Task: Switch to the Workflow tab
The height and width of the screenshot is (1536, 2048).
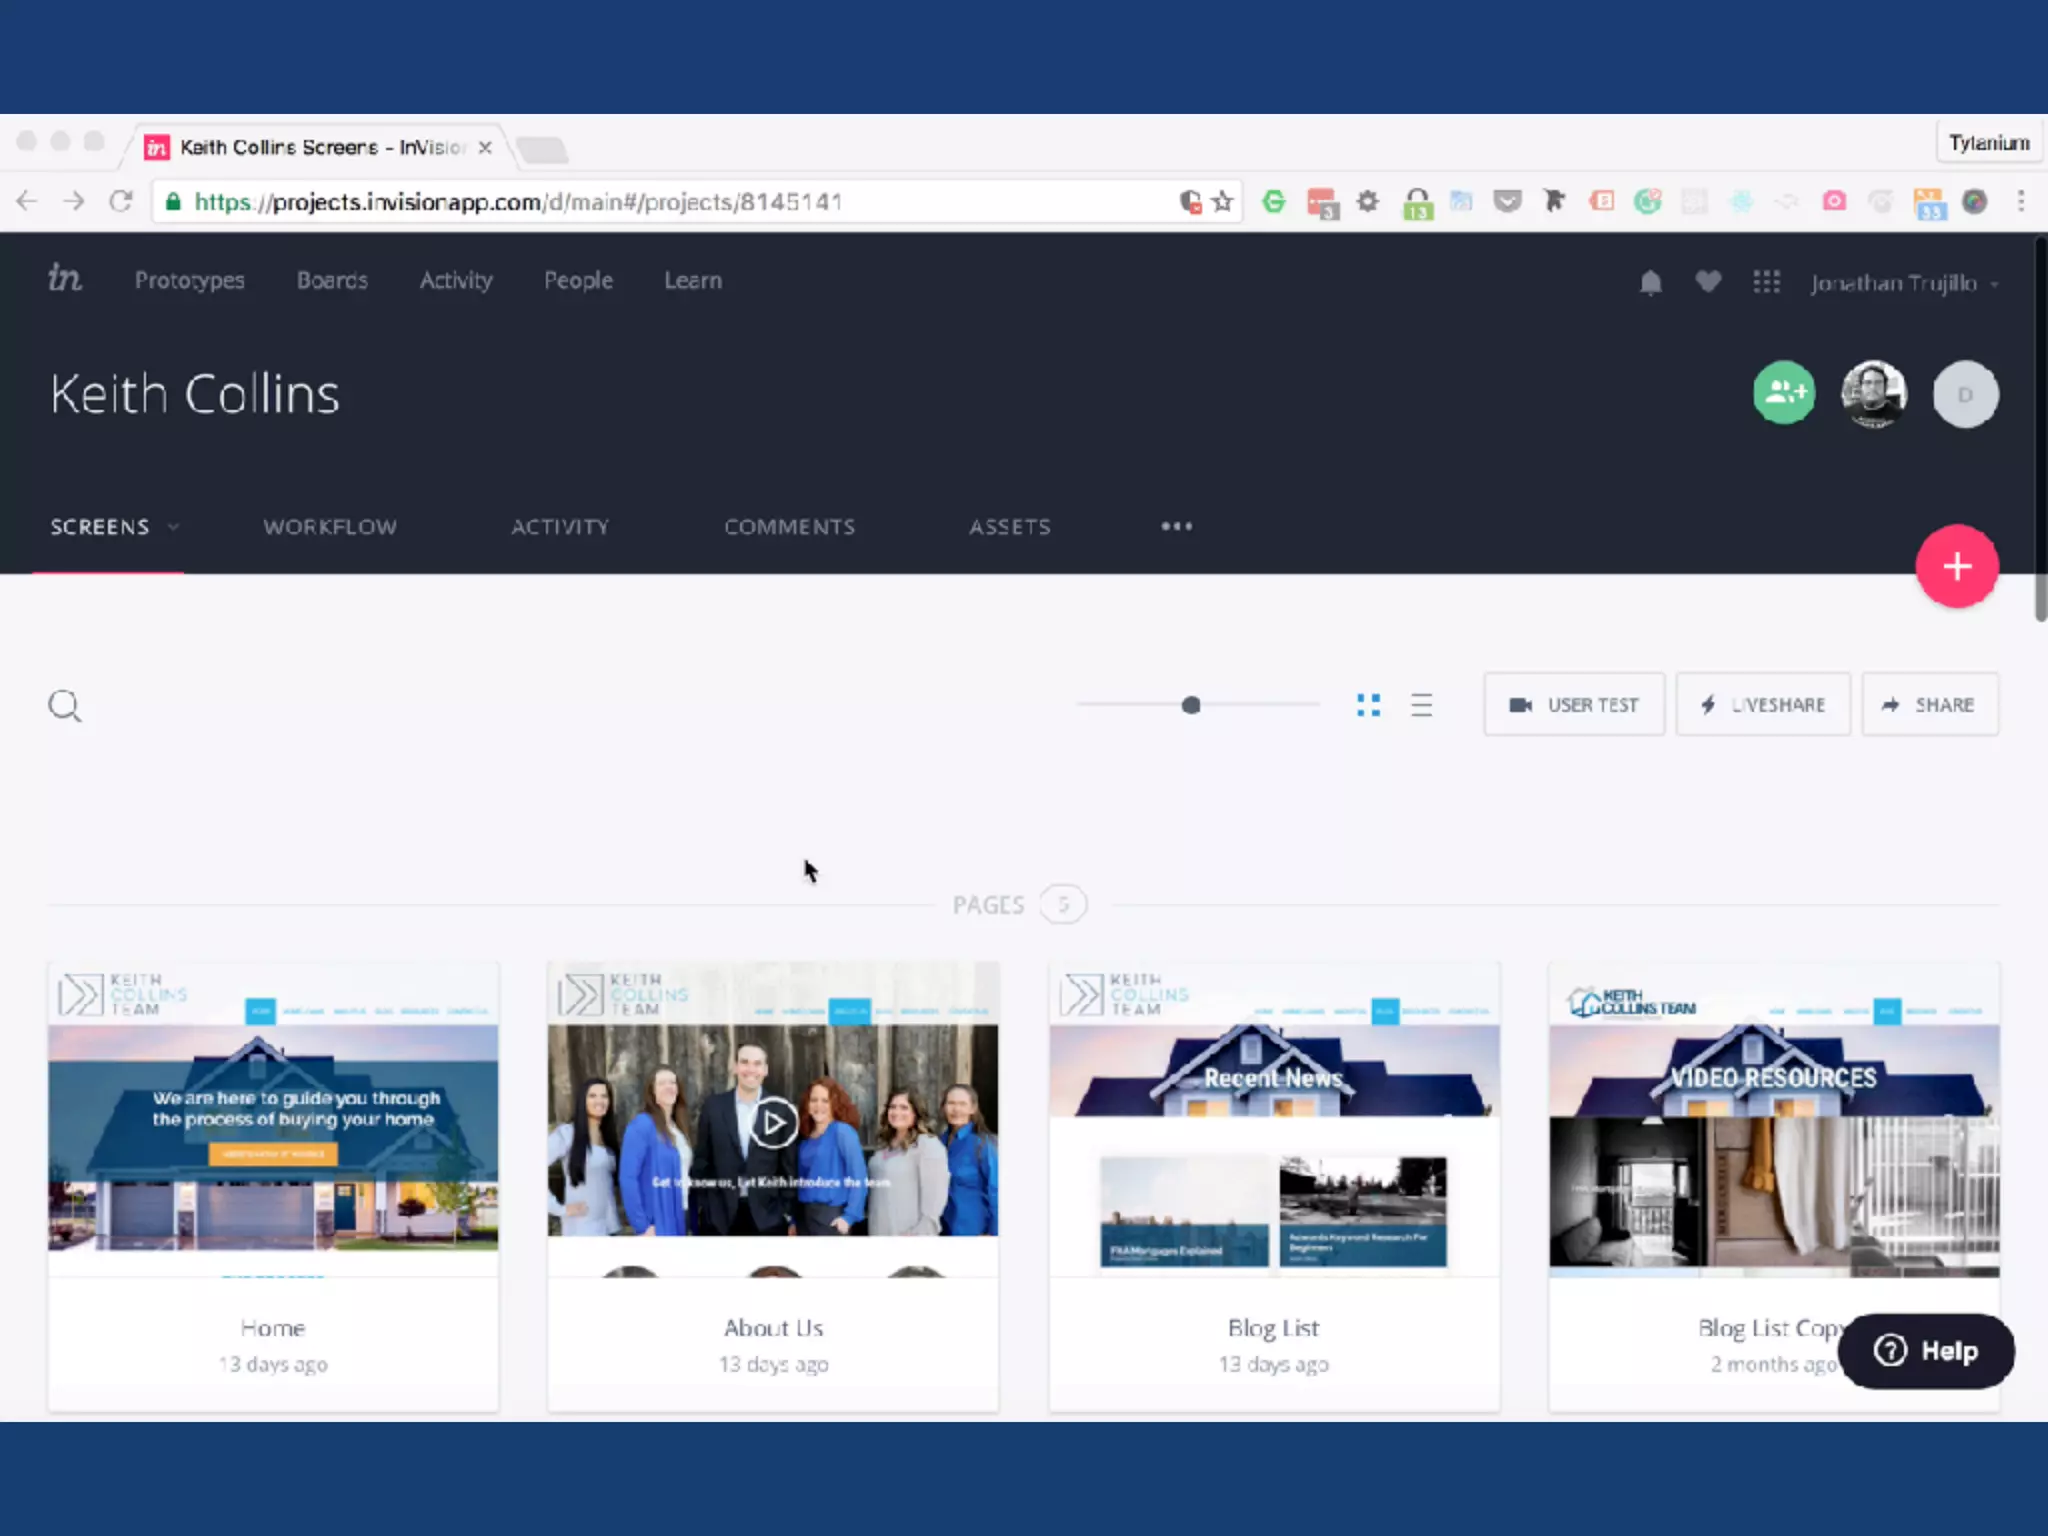Action: coord(330,527)
